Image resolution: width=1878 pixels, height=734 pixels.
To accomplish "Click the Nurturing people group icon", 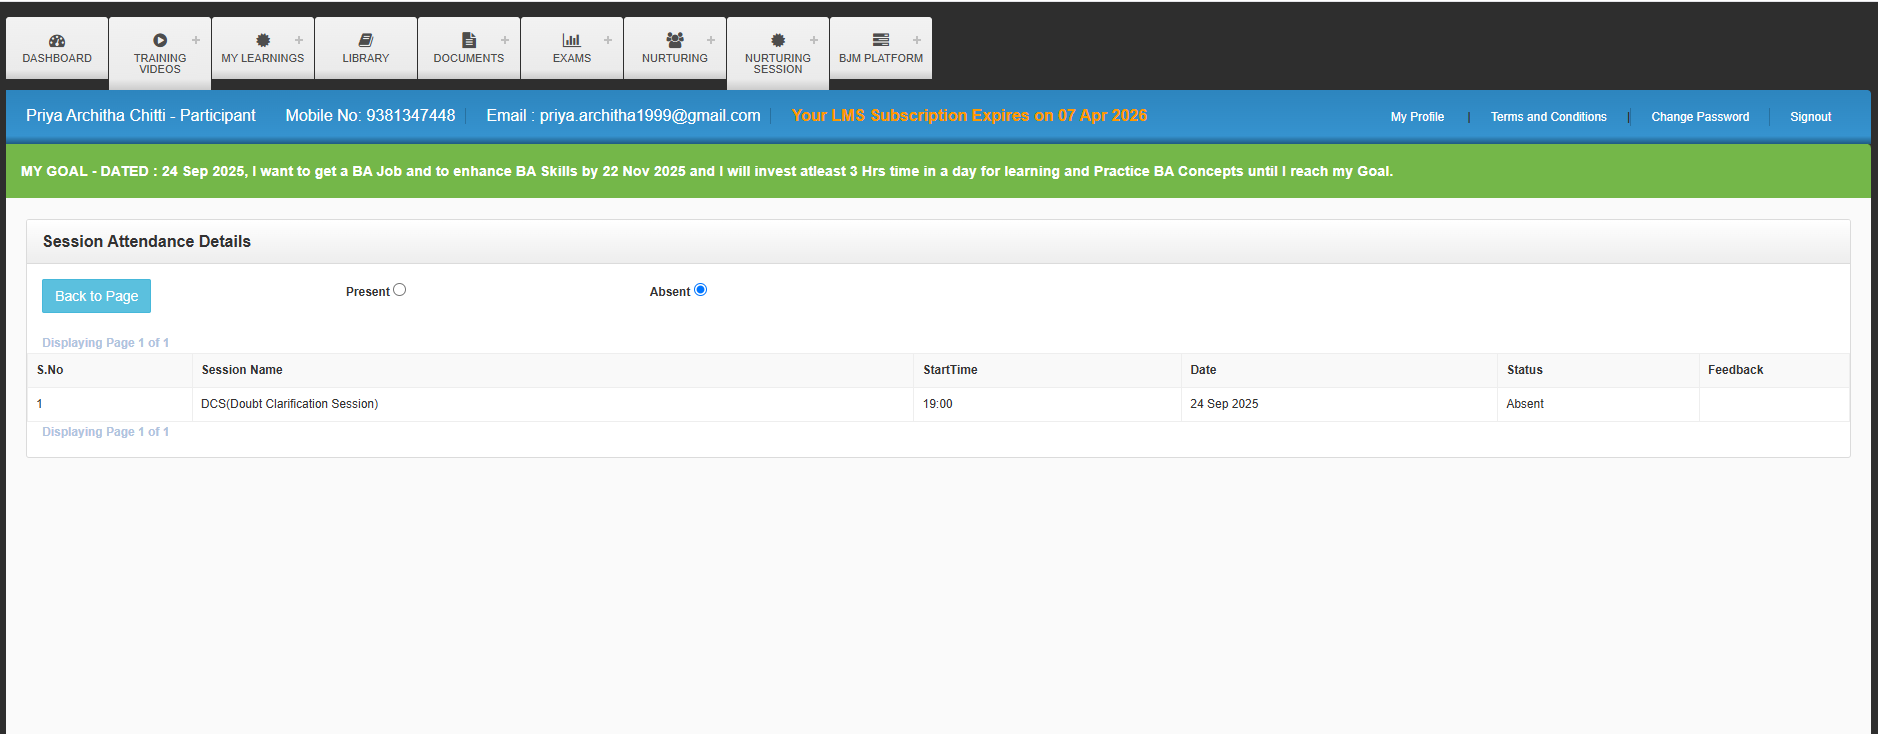I will coord(675,41).
